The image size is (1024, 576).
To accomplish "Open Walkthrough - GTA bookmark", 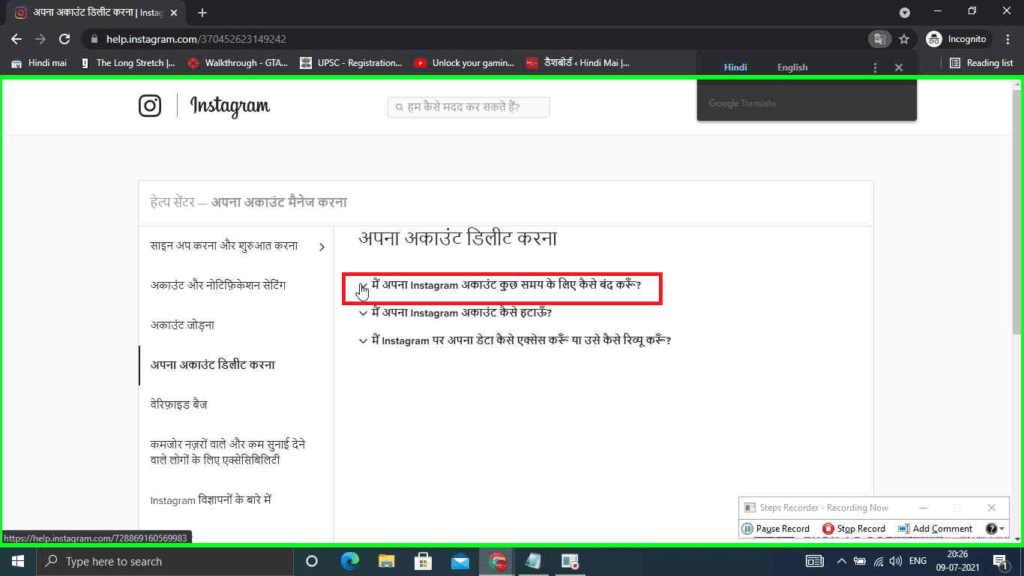I will pos(238,63).
